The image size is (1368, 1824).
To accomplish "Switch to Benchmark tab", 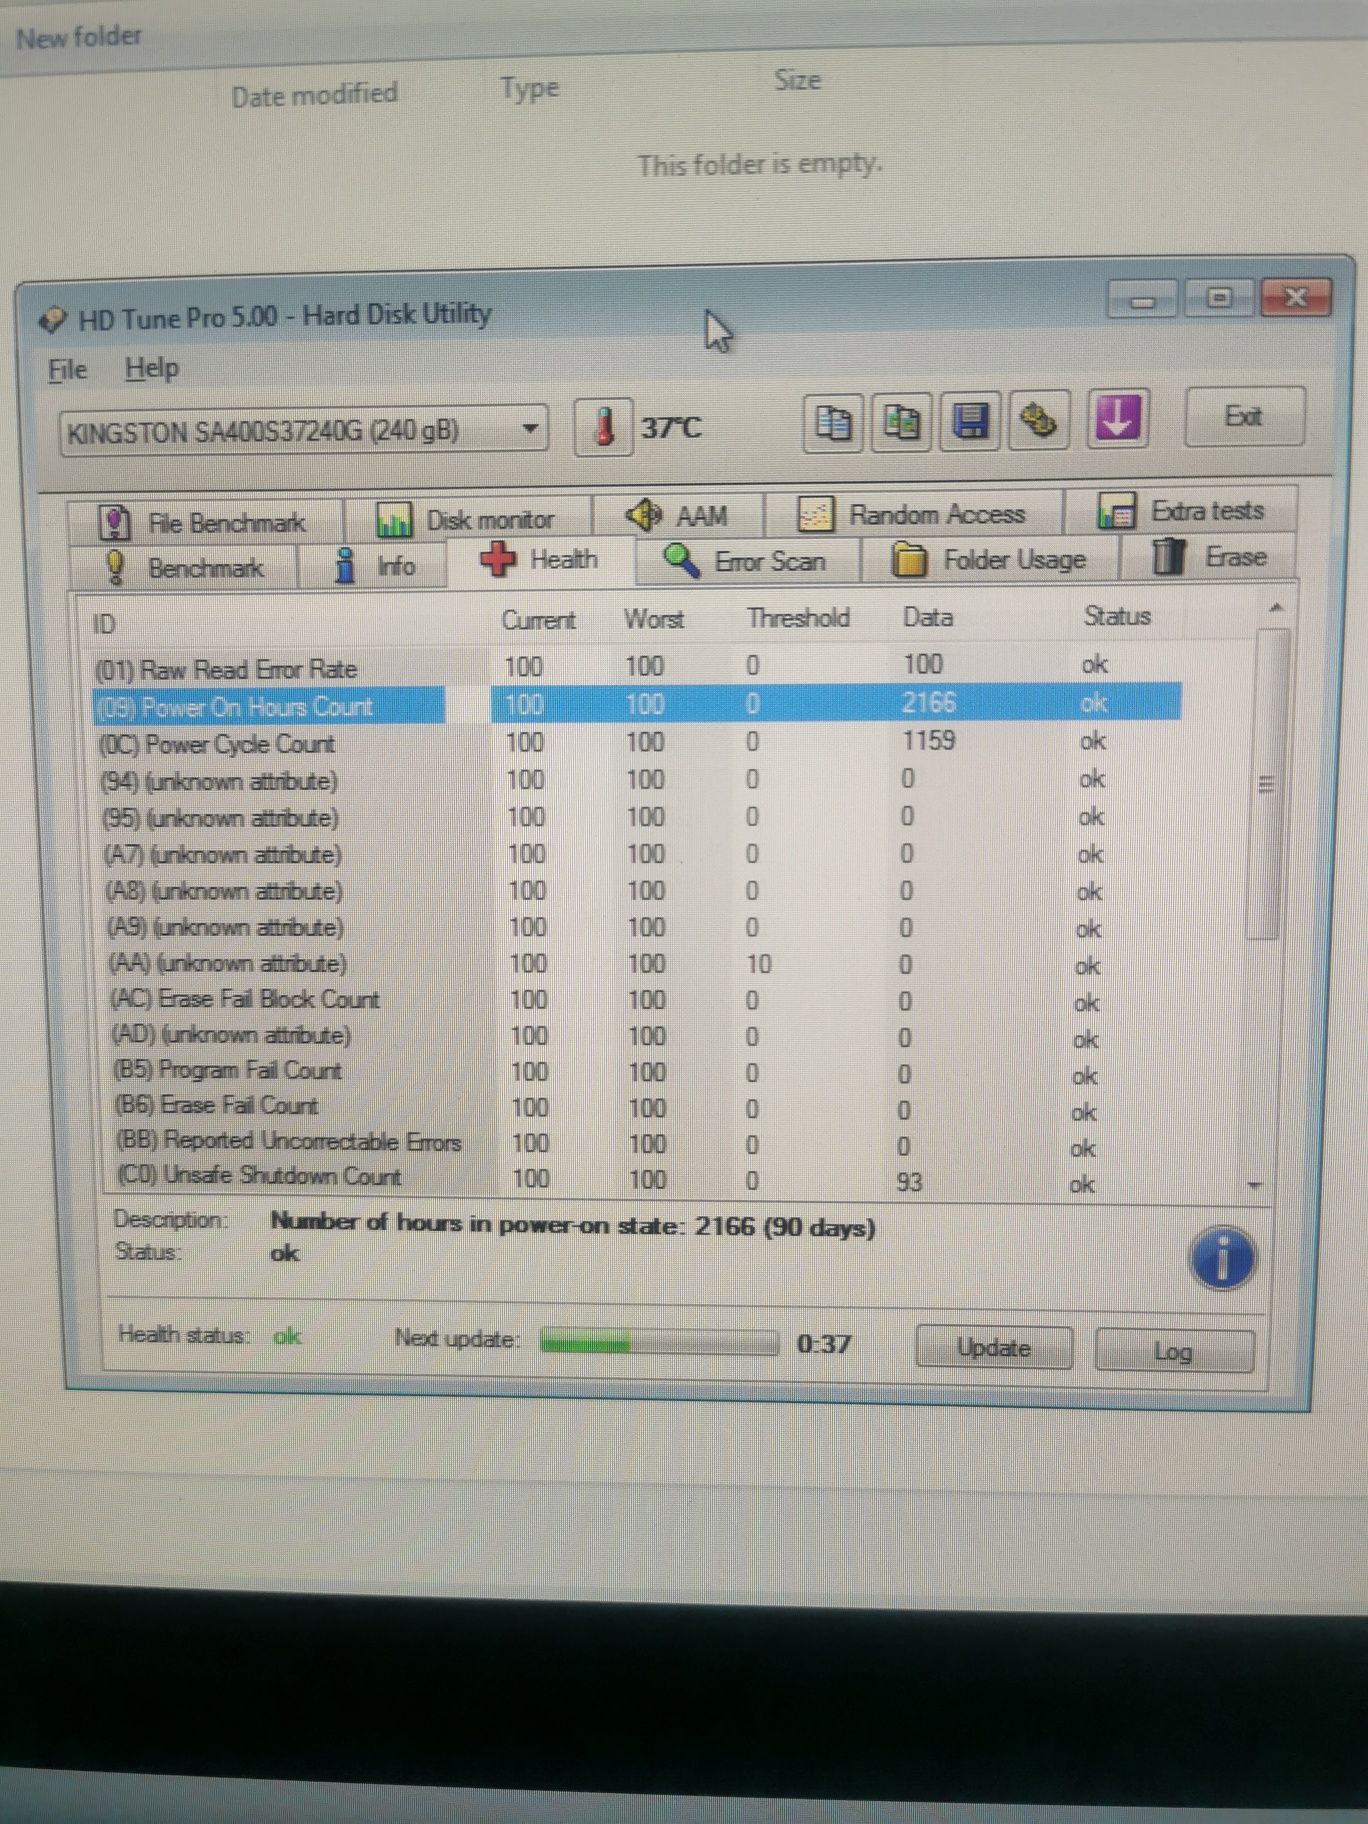I will click(x=184, y=567).
